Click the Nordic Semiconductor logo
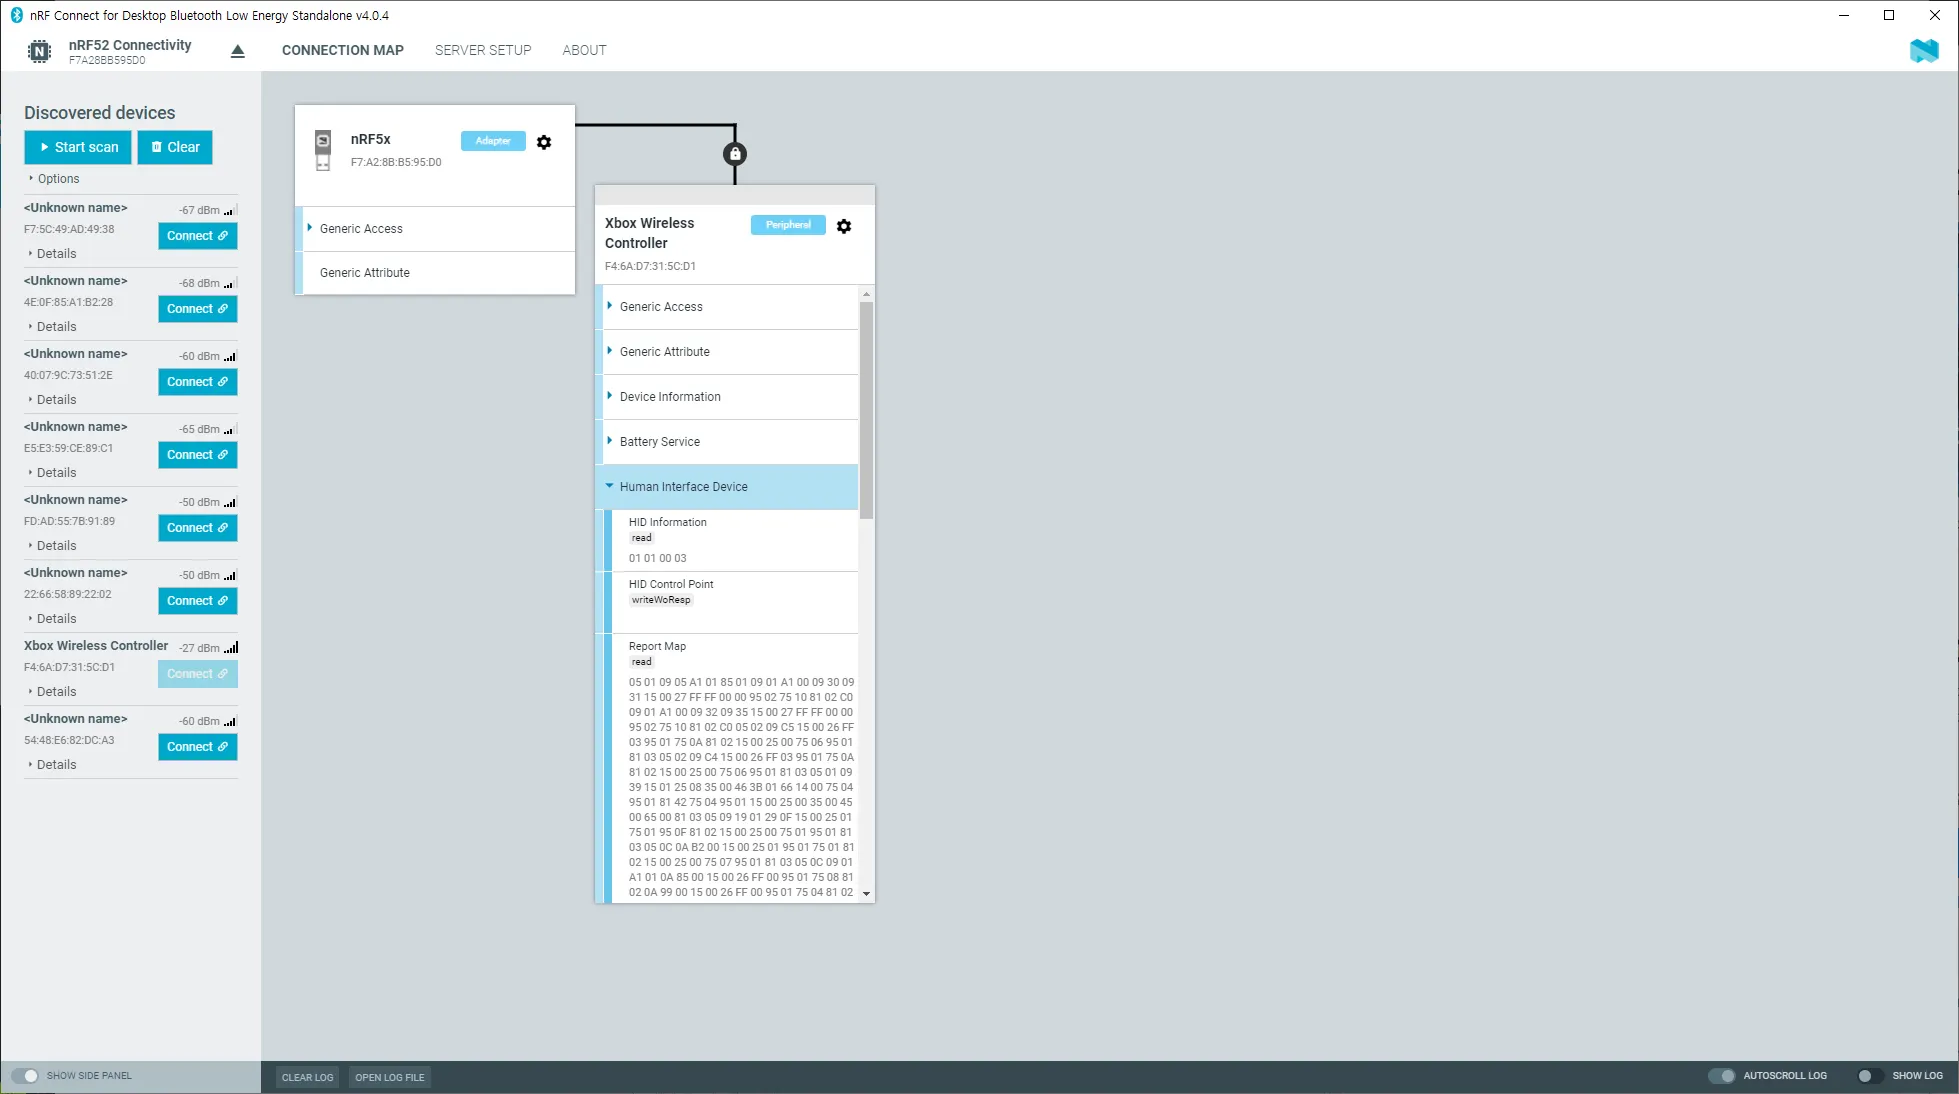The width and height of the screenshot is (1959, 1094). (1923, 51)
